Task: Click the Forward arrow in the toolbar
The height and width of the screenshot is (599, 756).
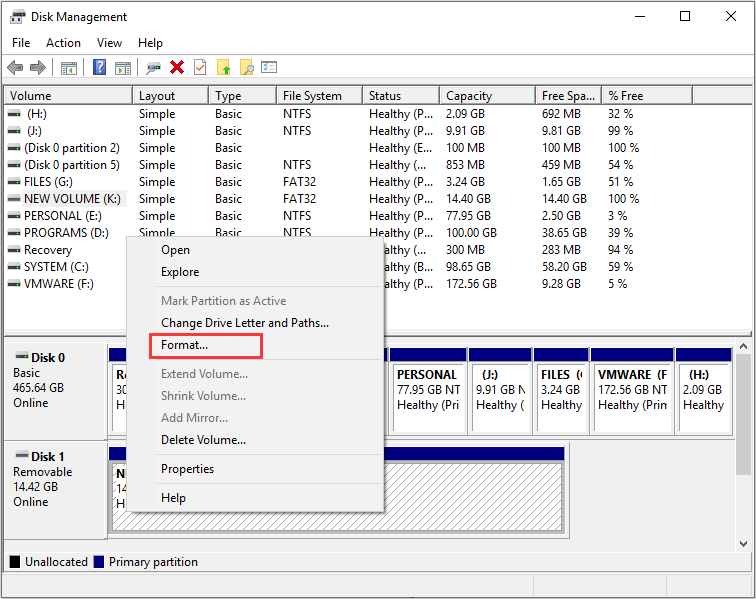Action: [38, 67]
